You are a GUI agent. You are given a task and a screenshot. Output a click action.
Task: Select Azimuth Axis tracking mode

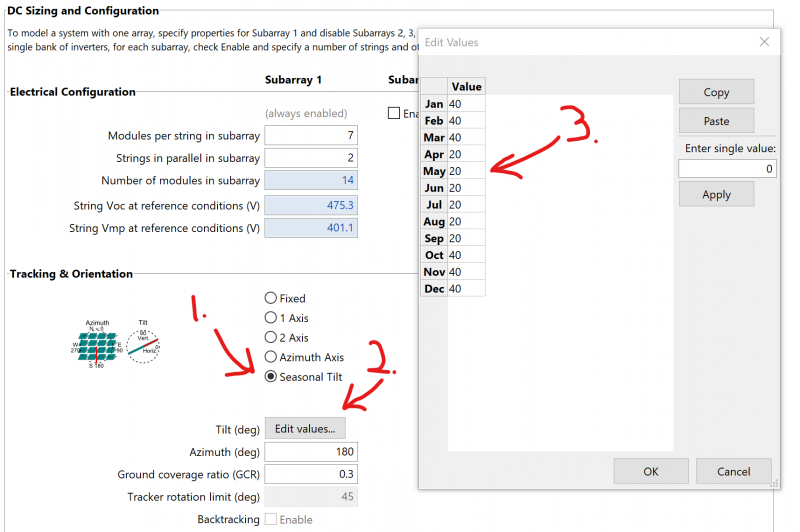(x=270, y=357)
